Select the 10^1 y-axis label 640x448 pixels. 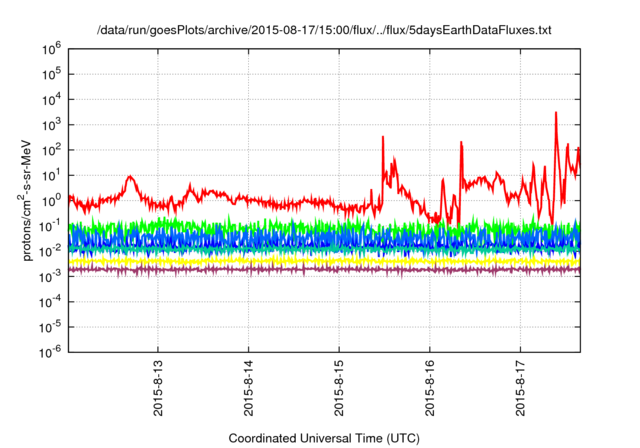(51, 176)
